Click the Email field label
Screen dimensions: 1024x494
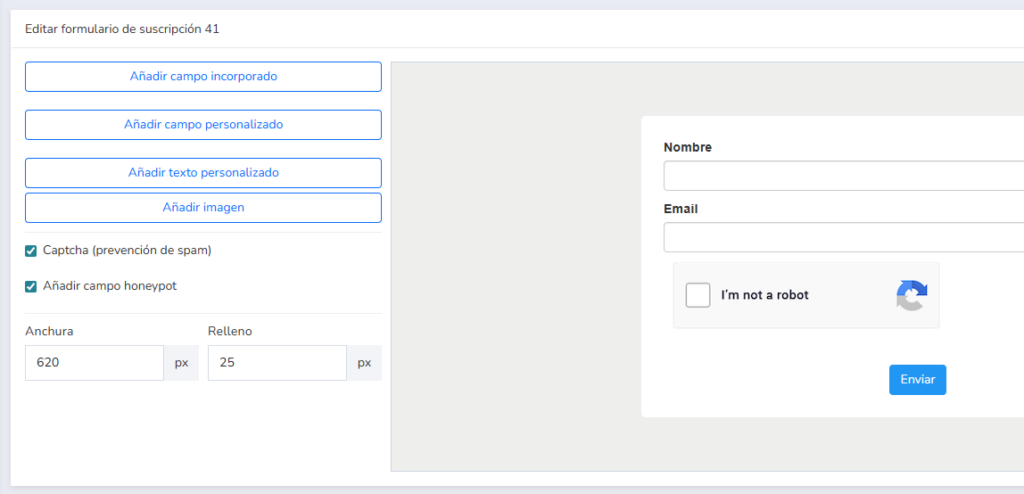point(680,210)
